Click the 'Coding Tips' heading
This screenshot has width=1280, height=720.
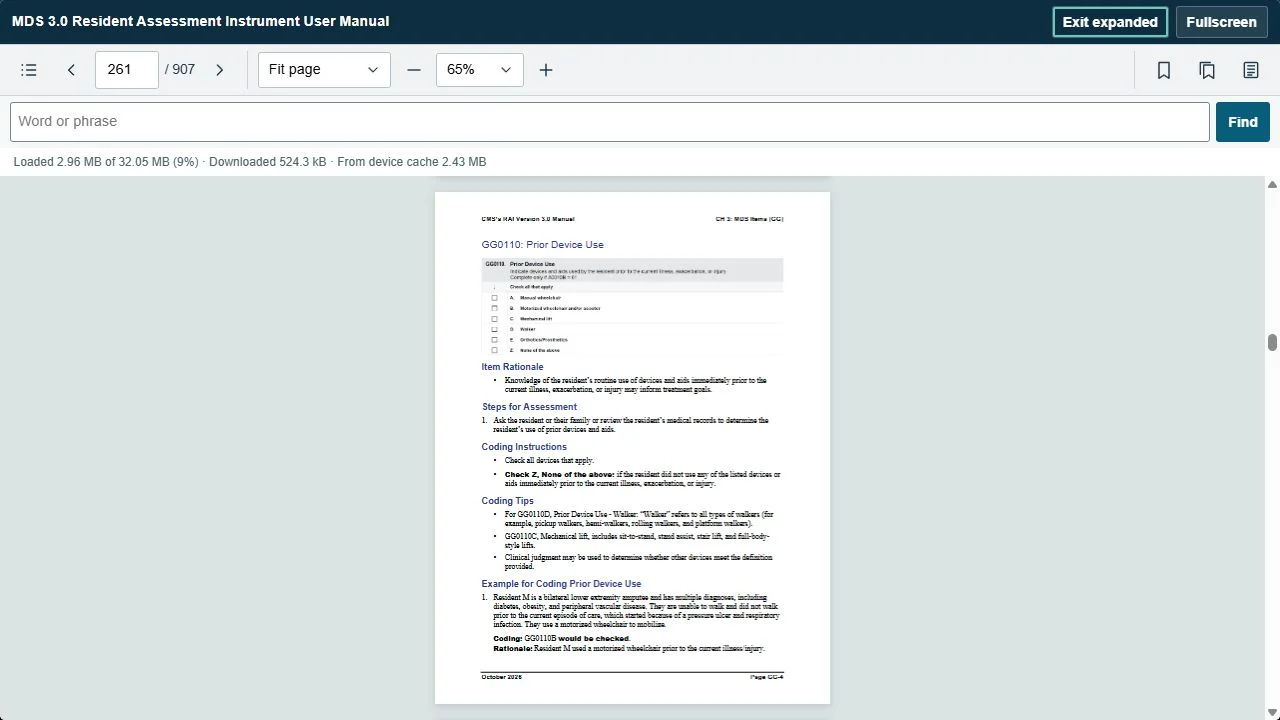pos(507,501)
